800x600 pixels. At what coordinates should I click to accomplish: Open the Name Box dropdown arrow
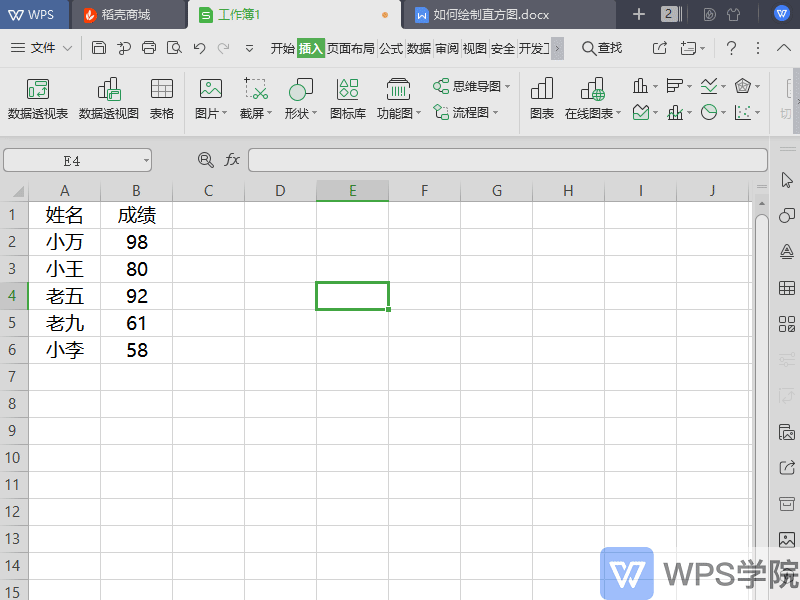click(x=144, y=160)
